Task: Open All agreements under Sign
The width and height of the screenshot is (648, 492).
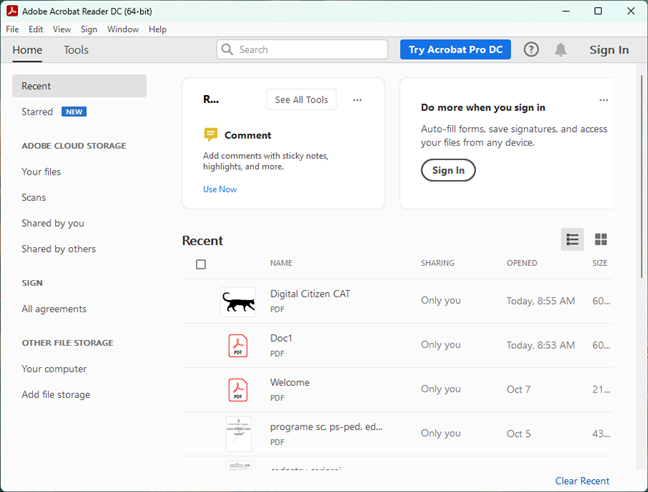Action: coord(54,309)
